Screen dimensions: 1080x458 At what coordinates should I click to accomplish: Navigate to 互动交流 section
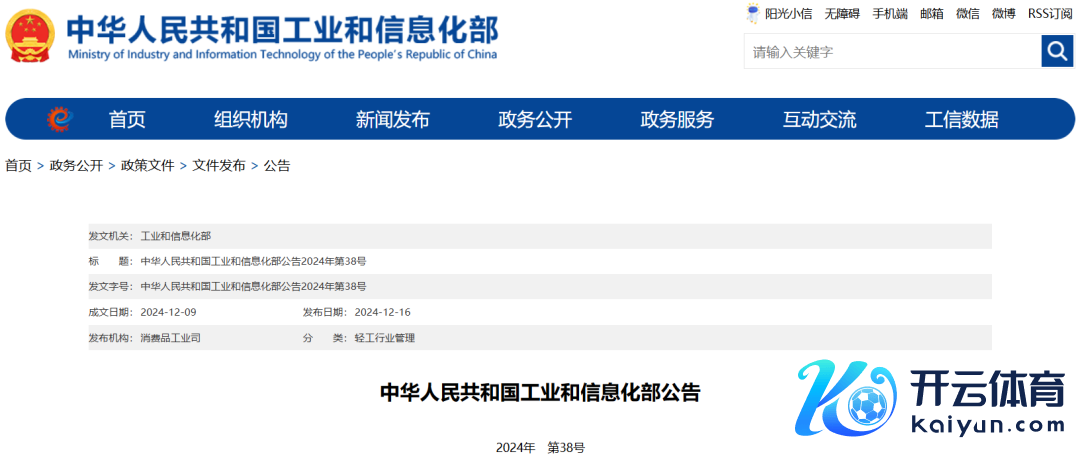coord(819,120)
